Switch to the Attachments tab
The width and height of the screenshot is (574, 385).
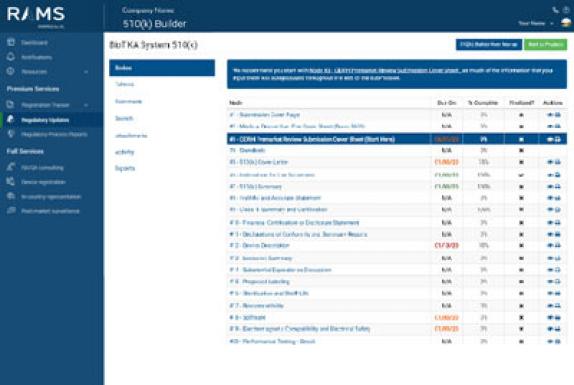[131, 135]
